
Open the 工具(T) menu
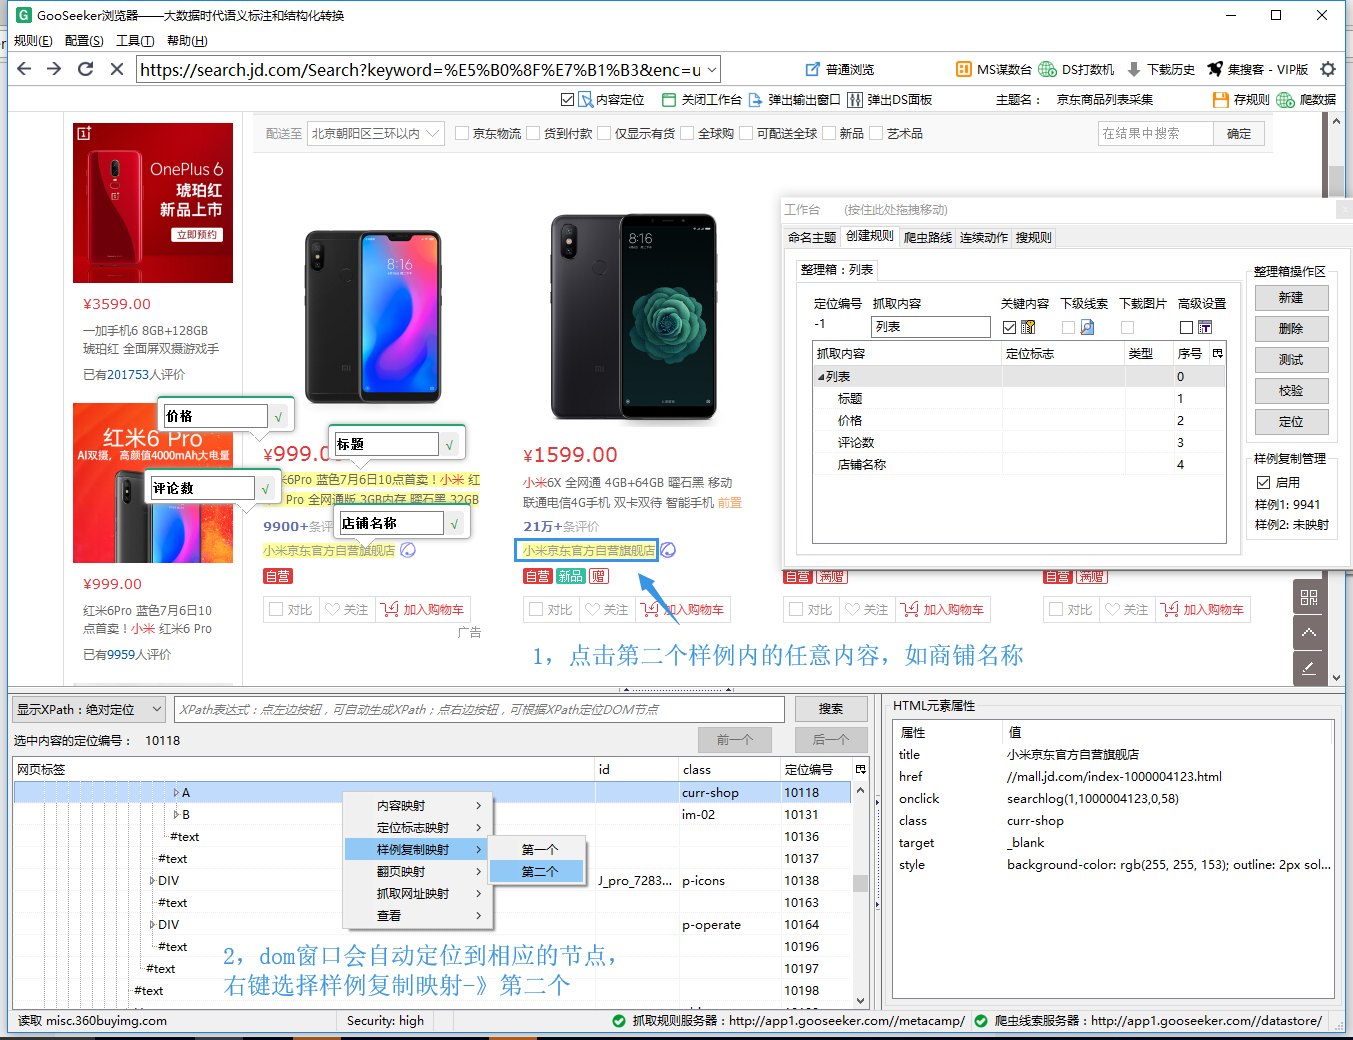[x=135, y=40]
